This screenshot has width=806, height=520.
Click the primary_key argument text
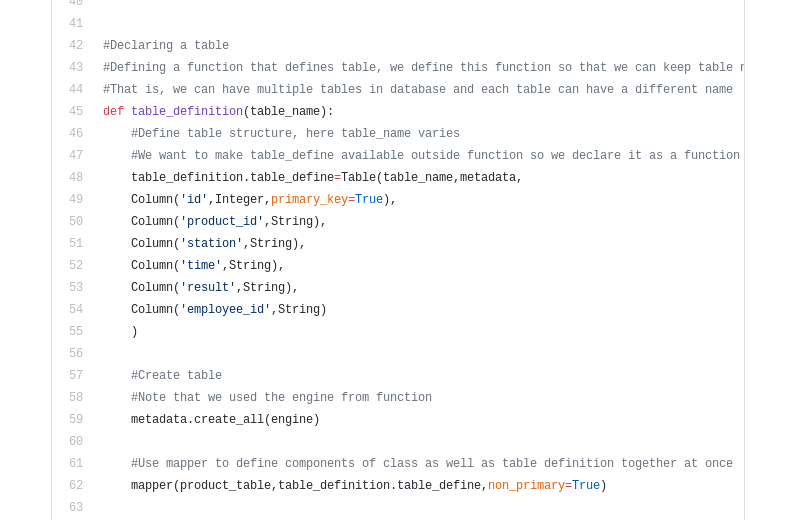pos(309,199)
